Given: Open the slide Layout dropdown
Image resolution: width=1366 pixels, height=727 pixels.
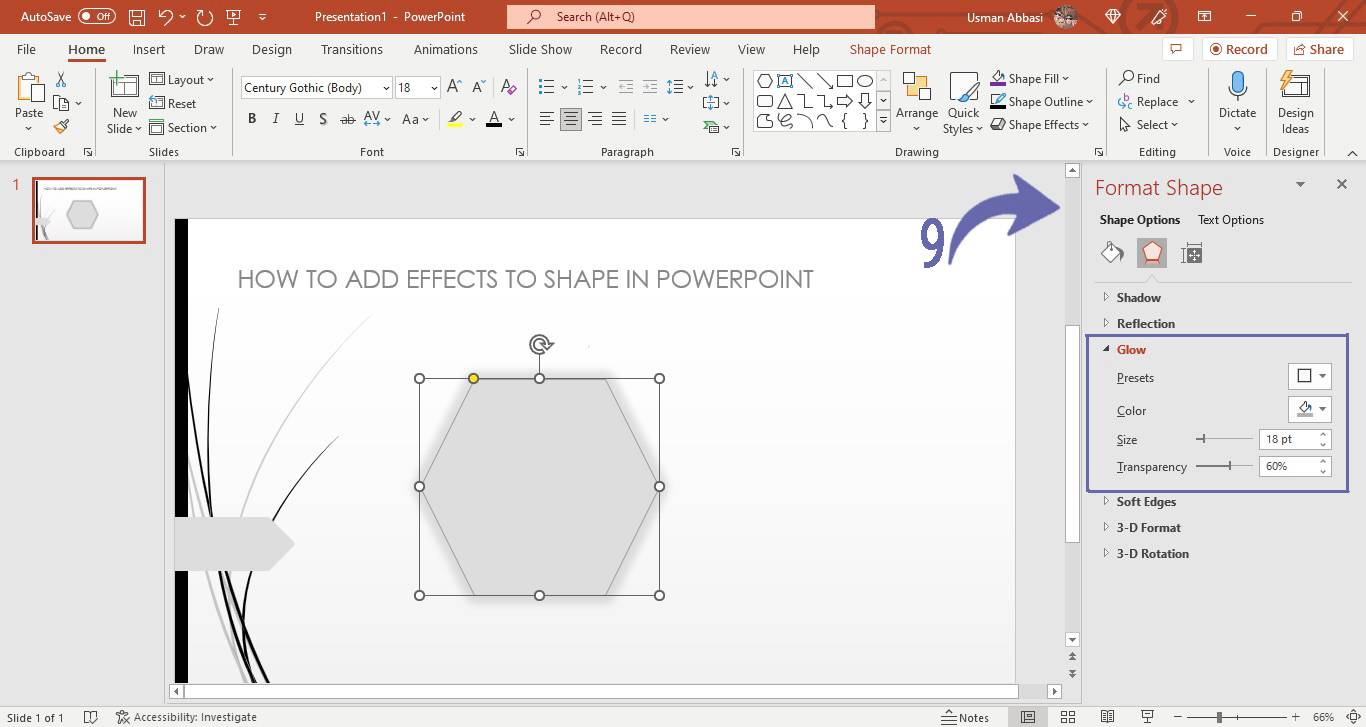Looking at the screenshot, I should click(183, 80).
